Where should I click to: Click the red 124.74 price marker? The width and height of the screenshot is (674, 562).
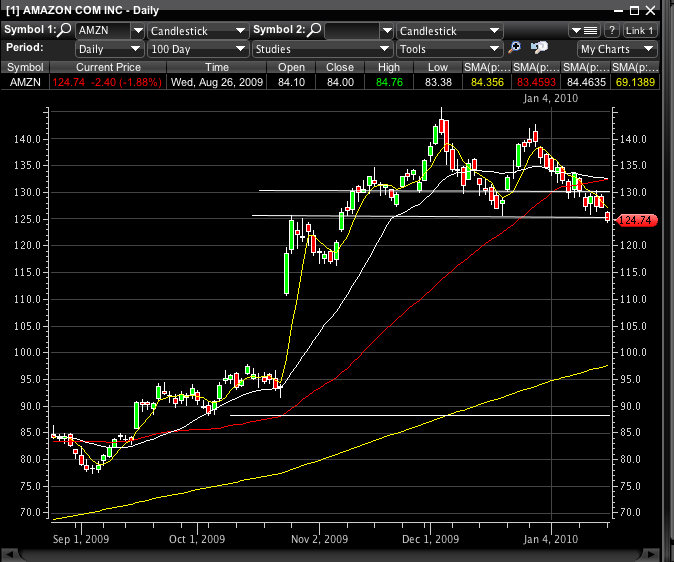pyautogui.click(x=637, y=220)
